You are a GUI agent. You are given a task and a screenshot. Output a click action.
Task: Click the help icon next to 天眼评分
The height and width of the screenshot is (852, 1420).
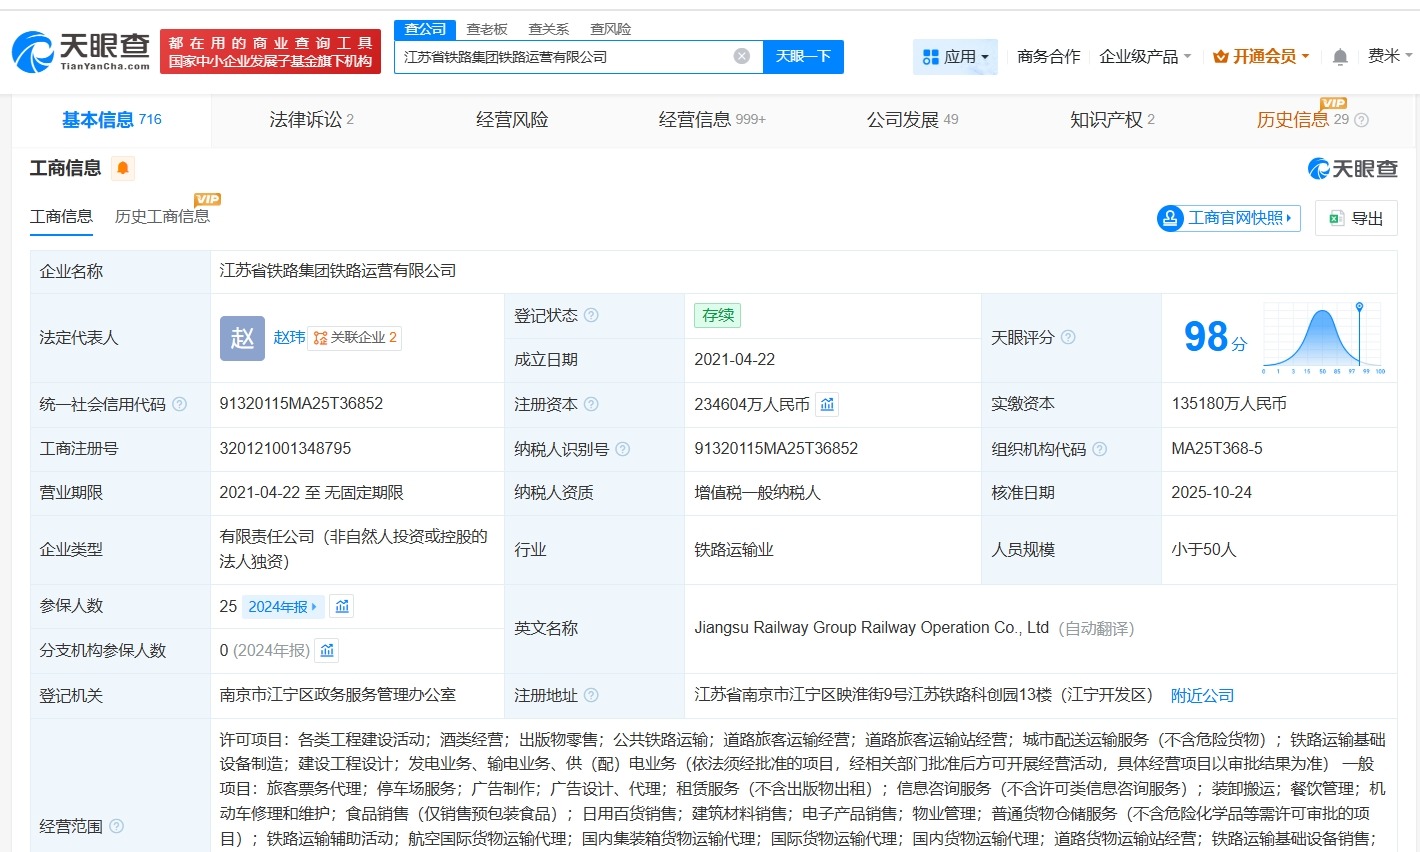click(1068, 338)
